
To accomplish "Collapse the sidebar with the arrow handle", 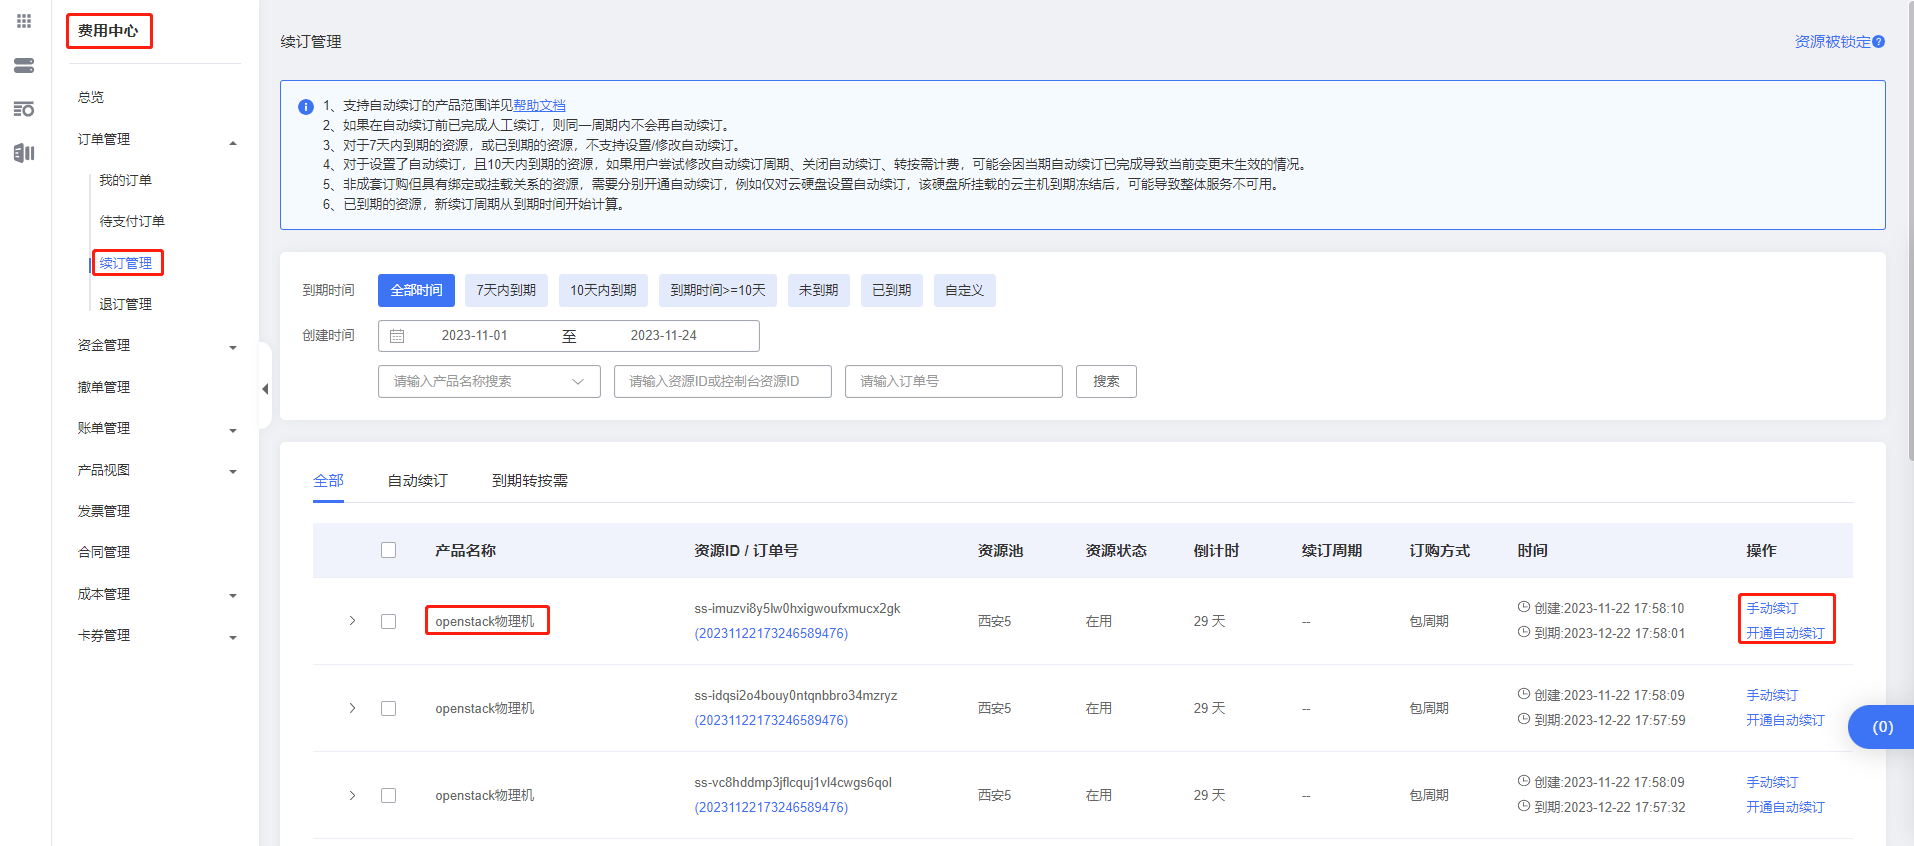I will pyautogui.click(x=265, y=389).
